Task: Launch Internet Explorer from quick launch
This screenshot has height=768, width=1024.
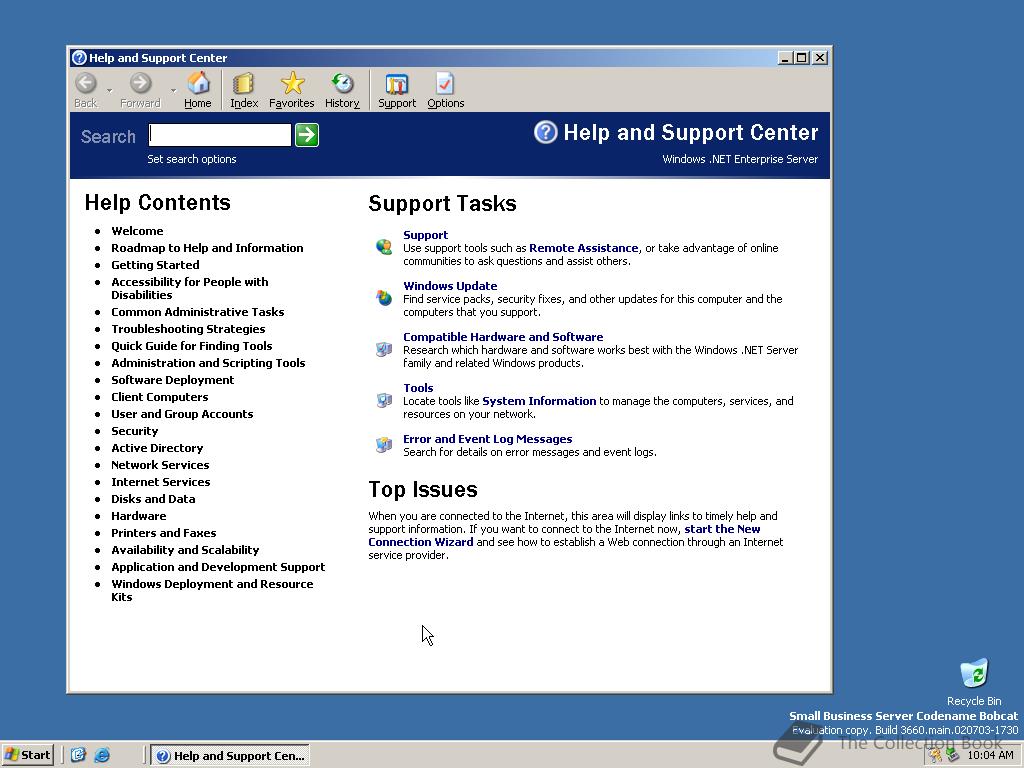Action: point(102,755)
